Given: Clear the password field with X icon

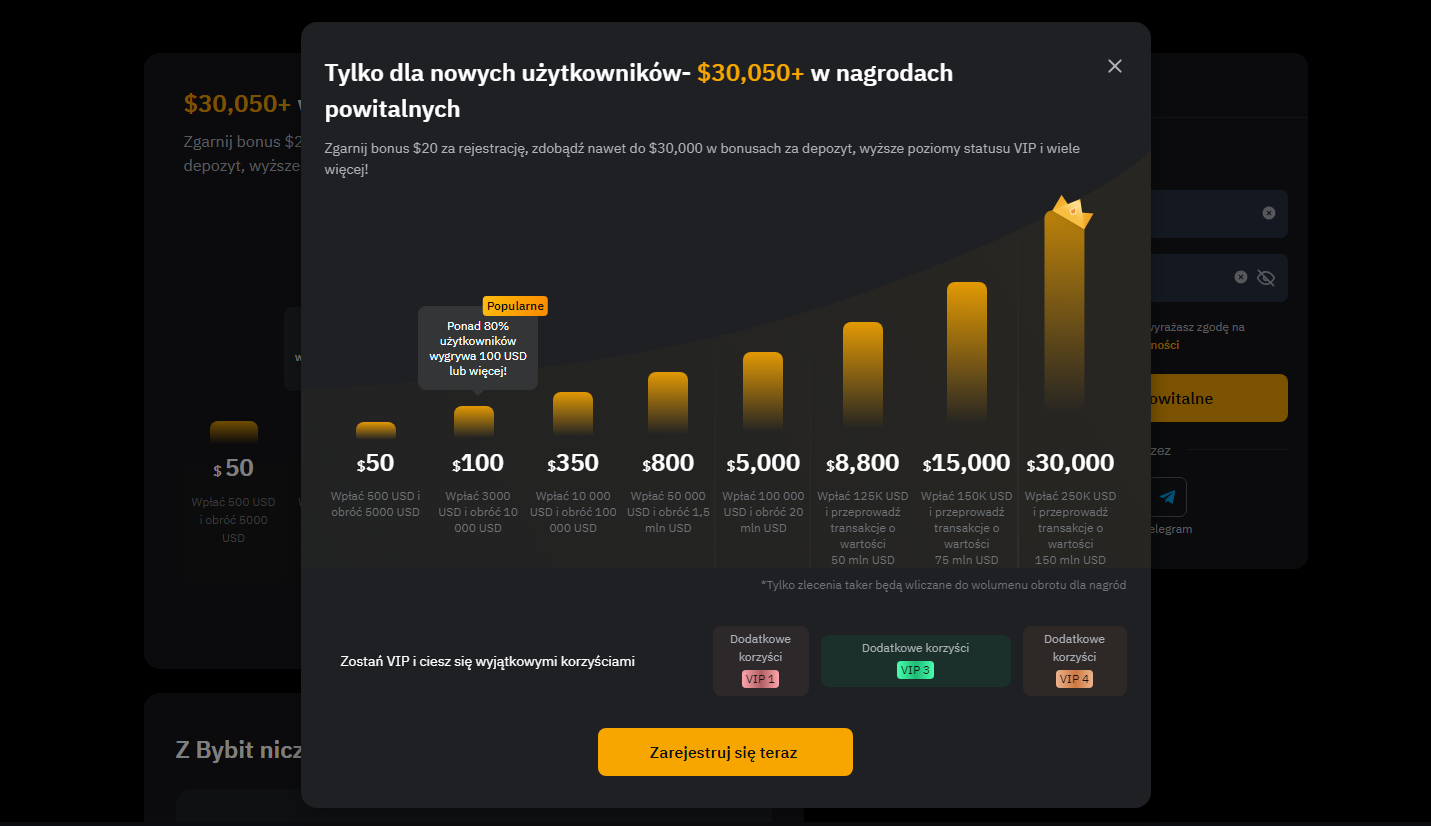Looking at the screenshot, I should pyautogui.click(x=1241, y=277).
